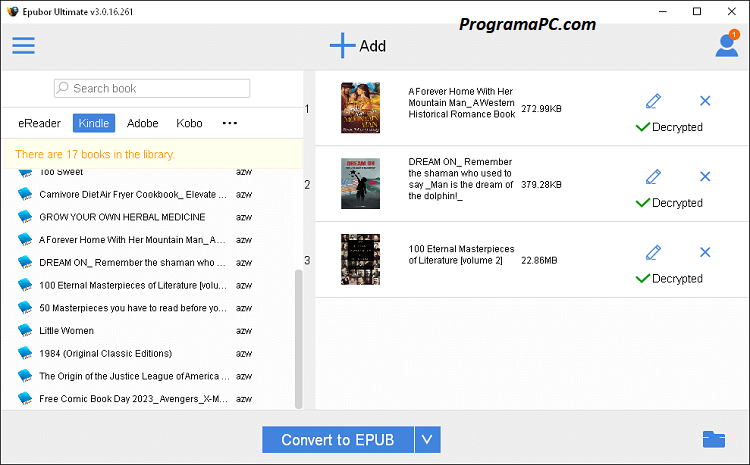Click book icon beside Justice League
Screen dimensions: 750x465
coord(25,376)
